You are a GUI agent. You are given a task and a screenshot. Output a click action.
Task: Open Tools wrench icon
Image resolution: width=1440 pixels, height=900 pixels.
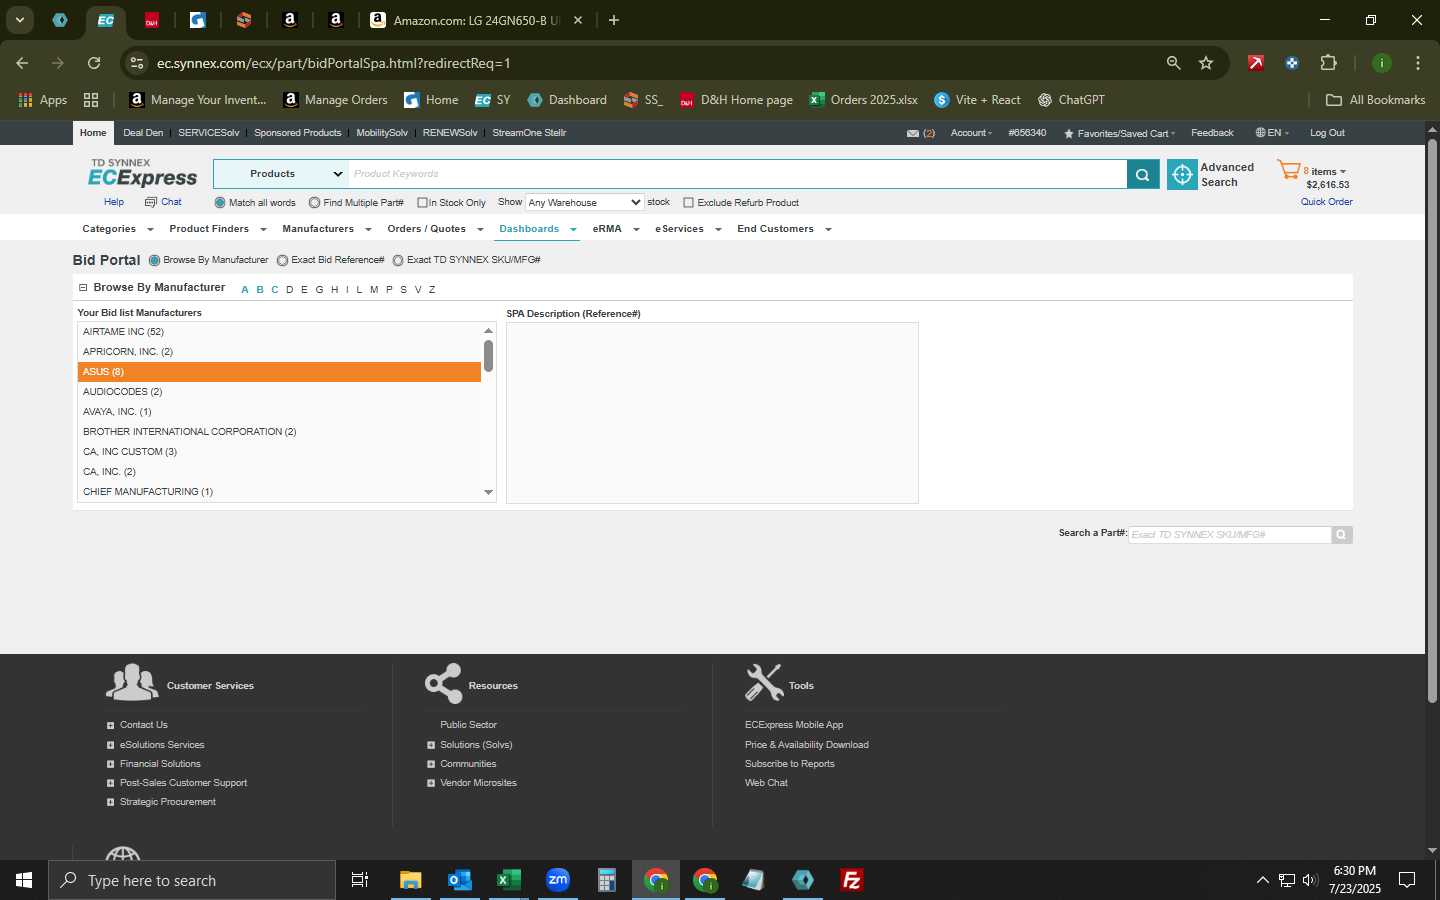coord(764,683)
